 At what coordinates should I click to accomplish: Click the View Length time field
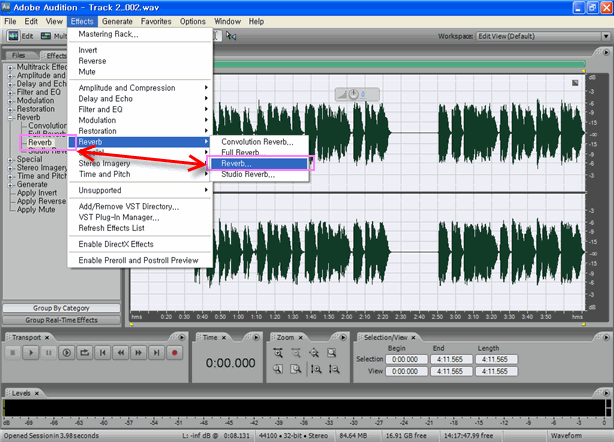tap(496, 371)
